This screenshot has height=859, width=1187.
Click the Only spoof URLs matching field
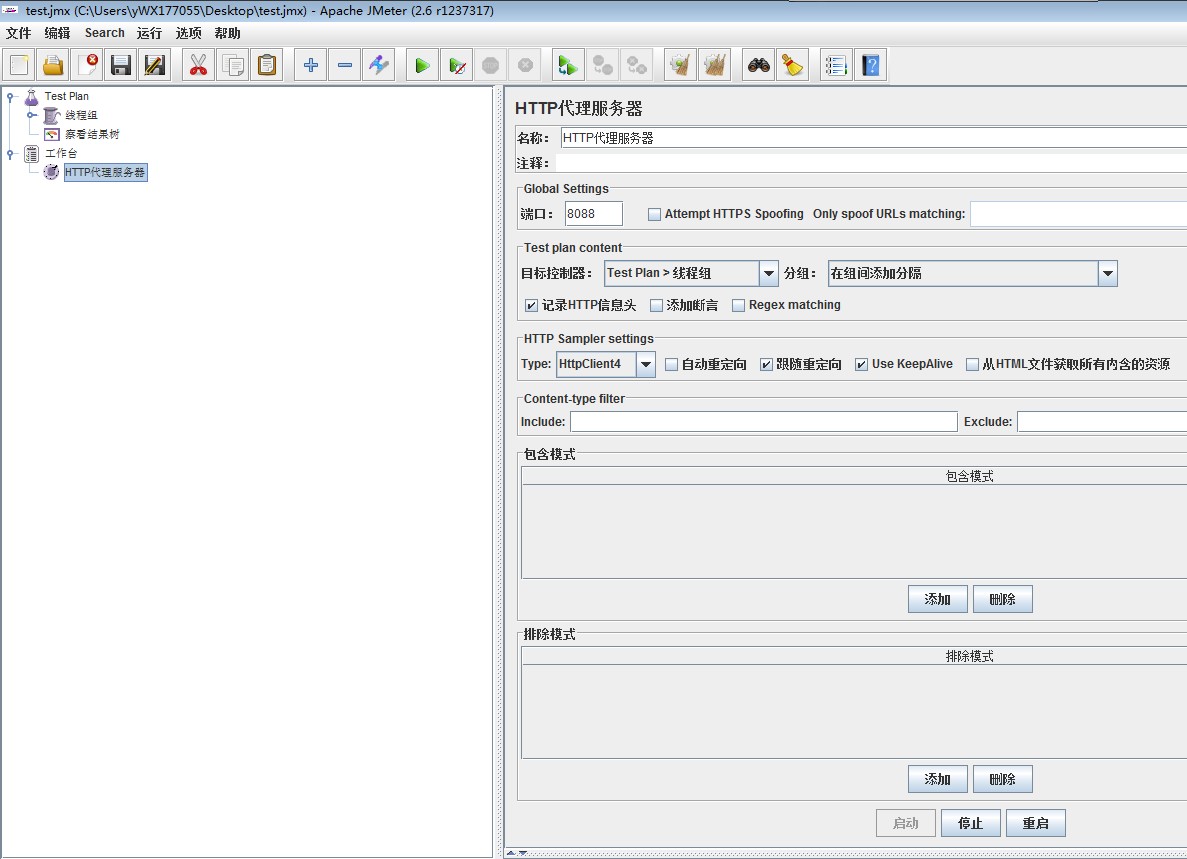[x=1079, y=214]
